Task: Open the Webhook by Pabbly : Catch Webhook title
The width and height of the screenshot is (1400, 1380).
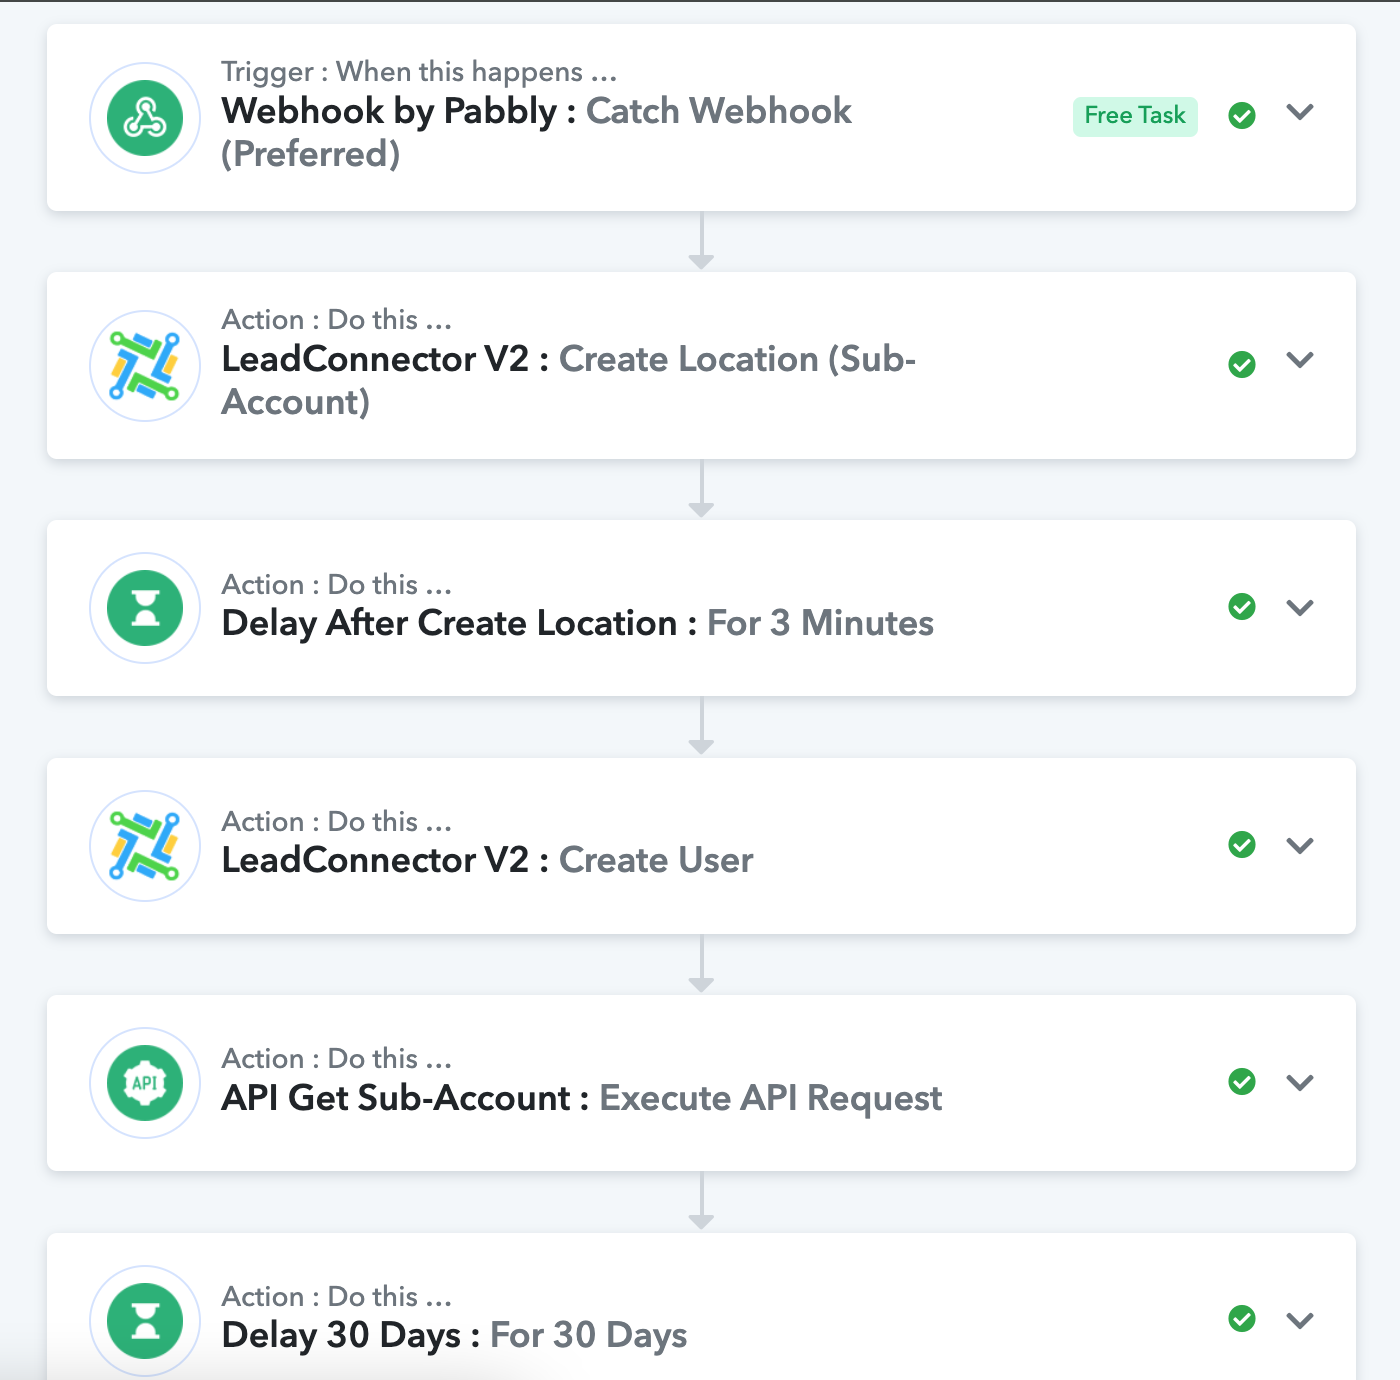Action: pos(537,132)
